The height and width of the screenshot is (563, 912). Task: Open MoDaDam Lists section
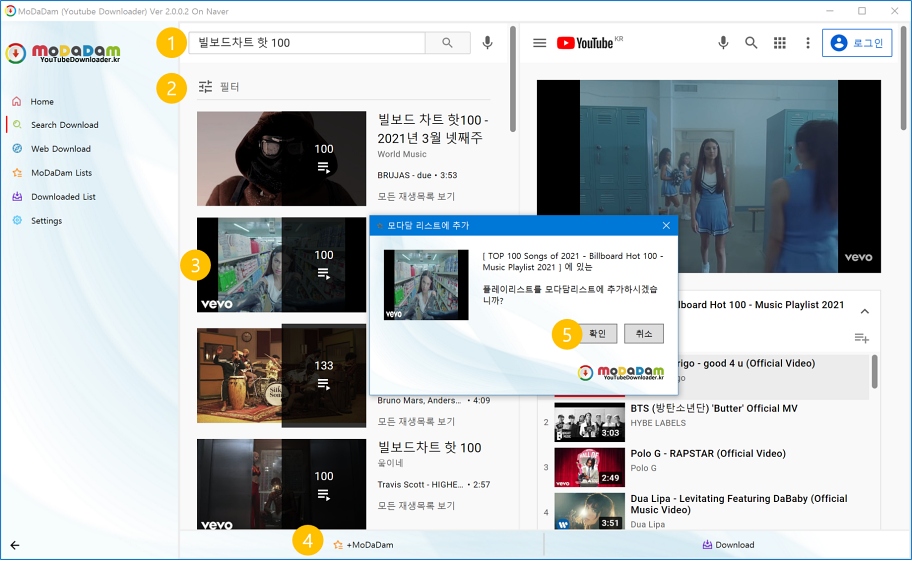(x=61, y=173)
